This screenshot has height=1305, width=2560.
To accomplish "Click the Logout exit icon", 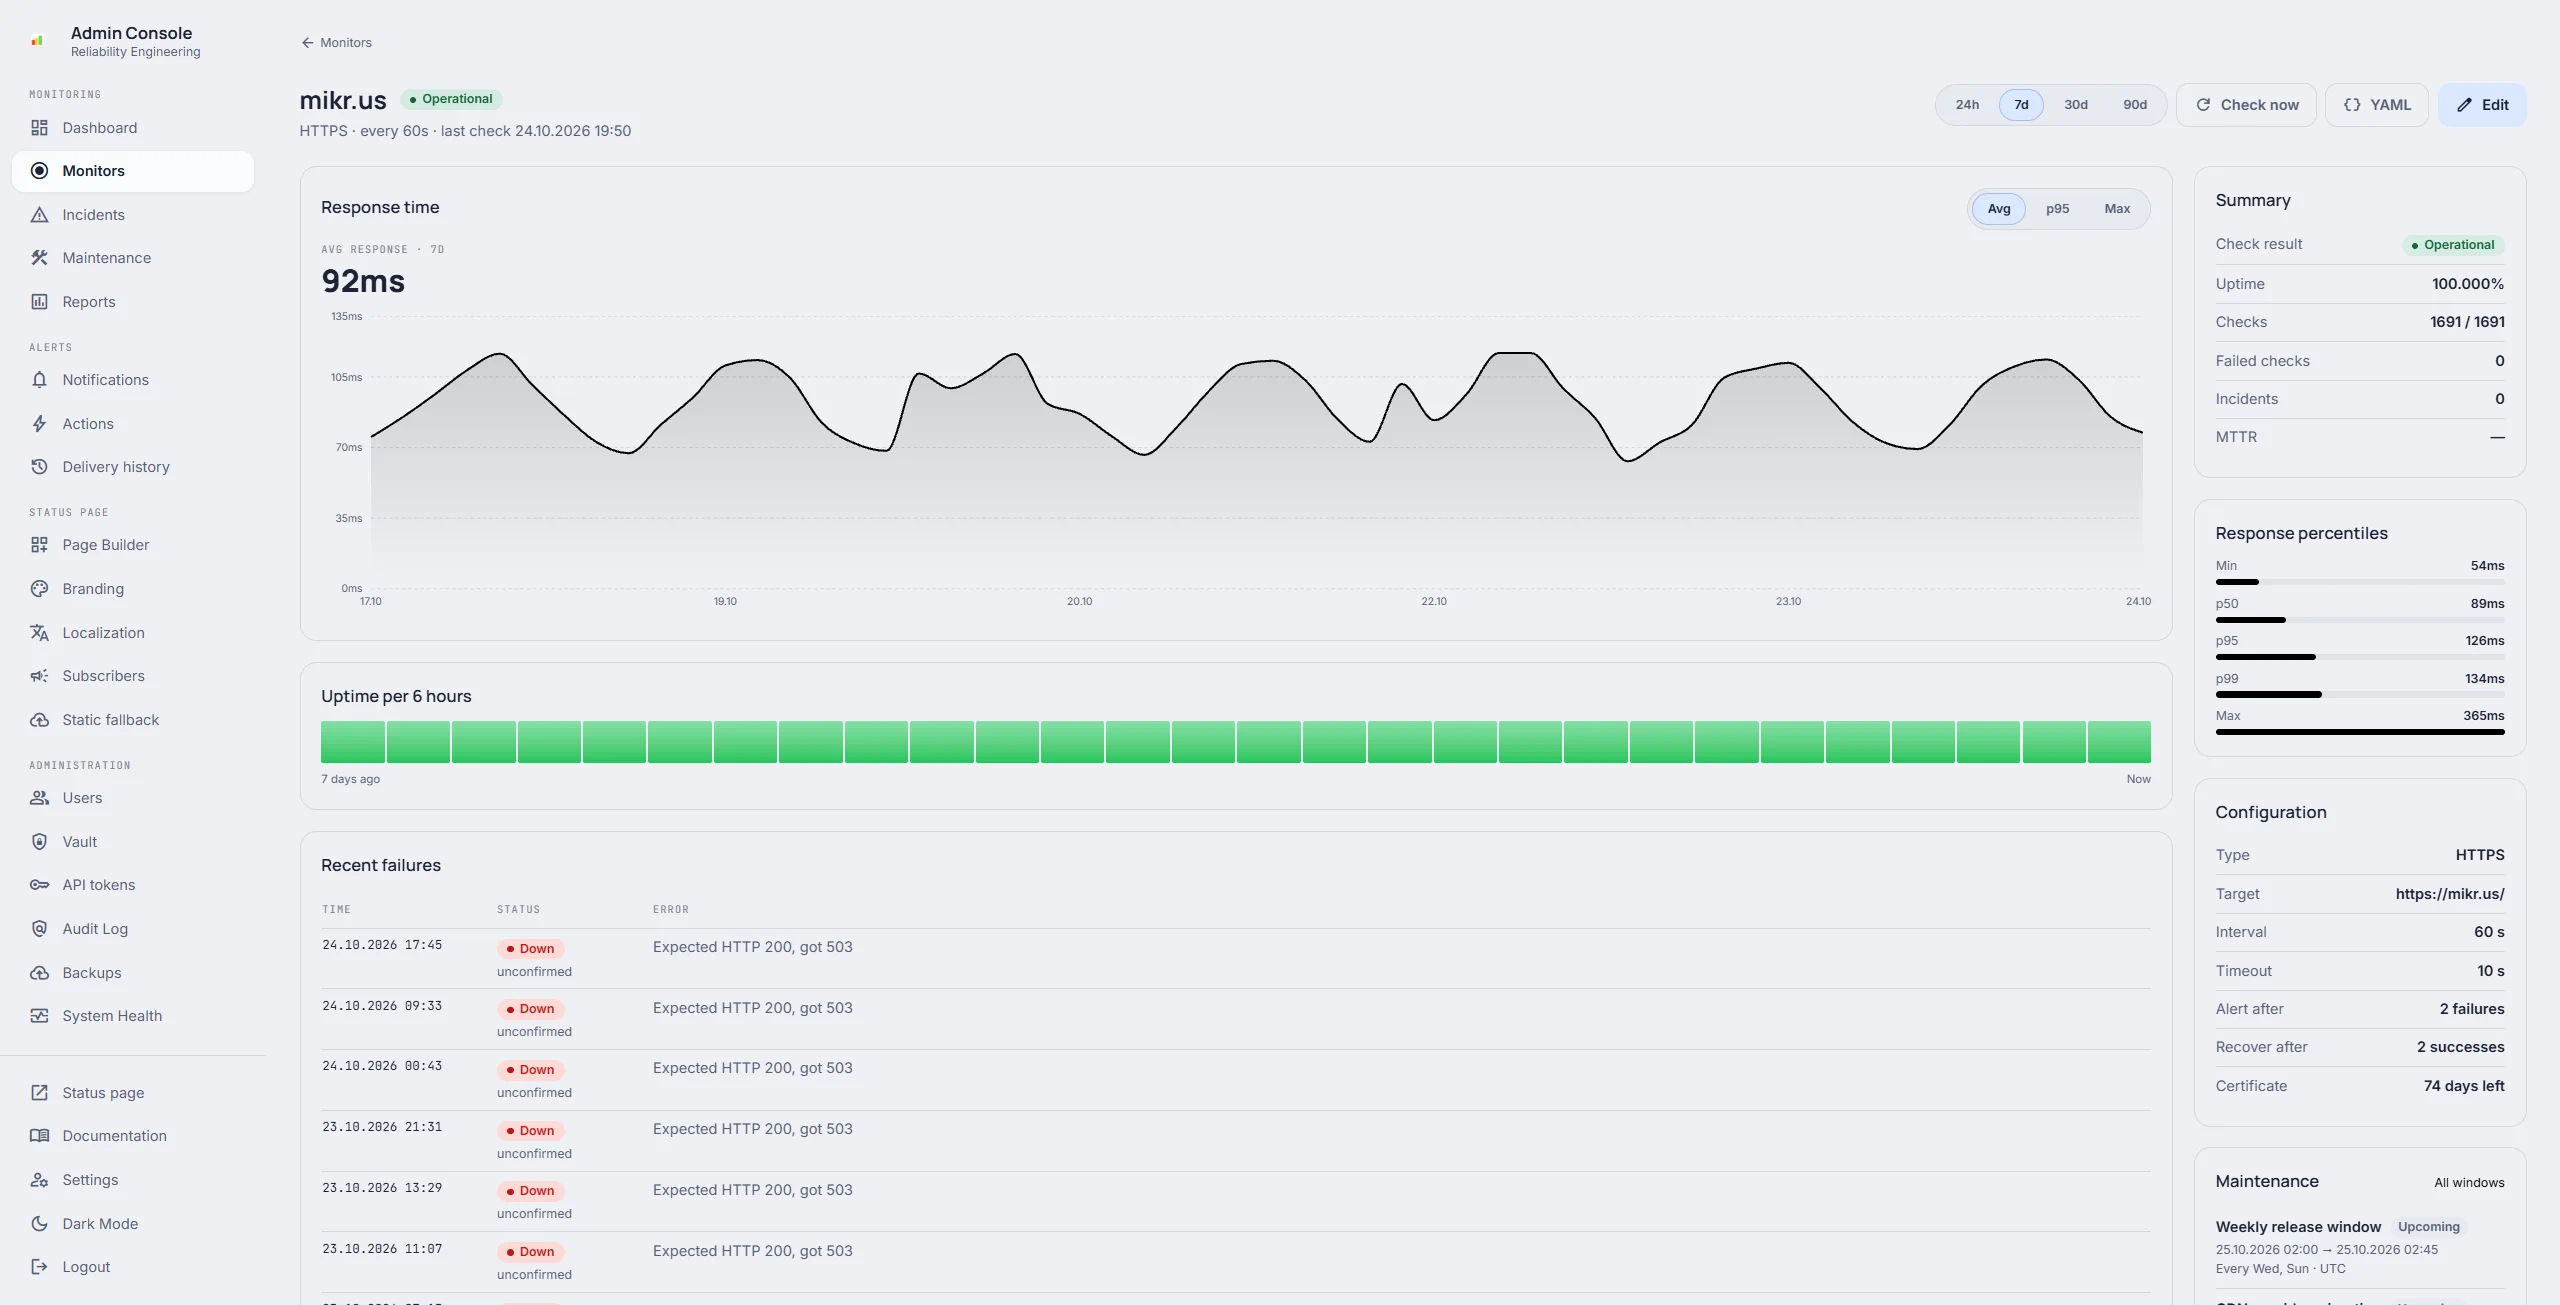I will point(39,1267).
